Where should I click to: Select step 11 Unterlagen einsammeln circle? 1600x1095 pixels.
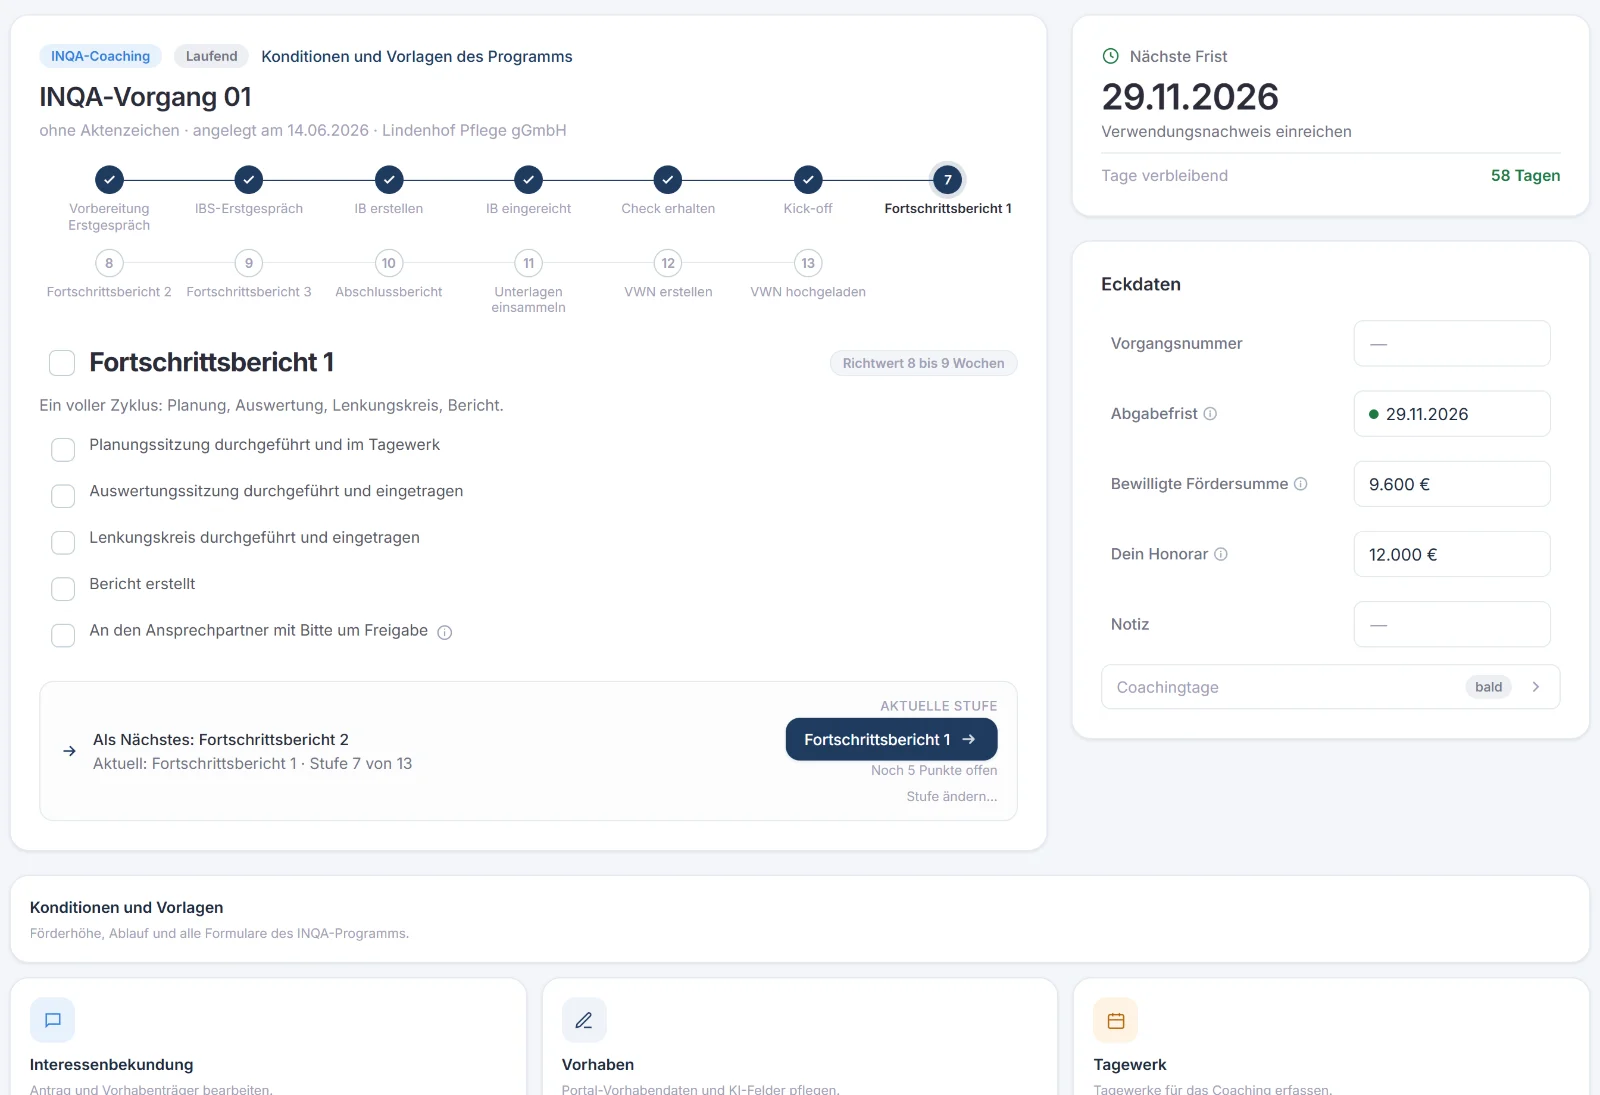529,263
